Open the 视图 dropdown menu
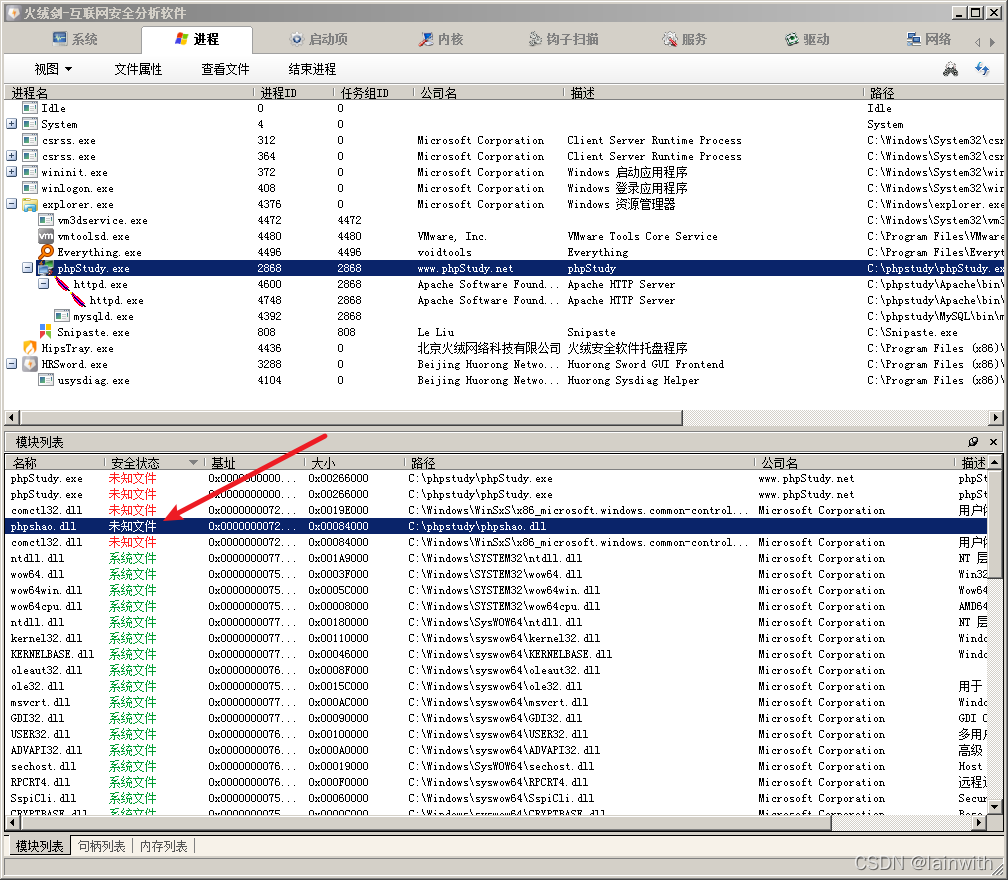 [53, 69]
